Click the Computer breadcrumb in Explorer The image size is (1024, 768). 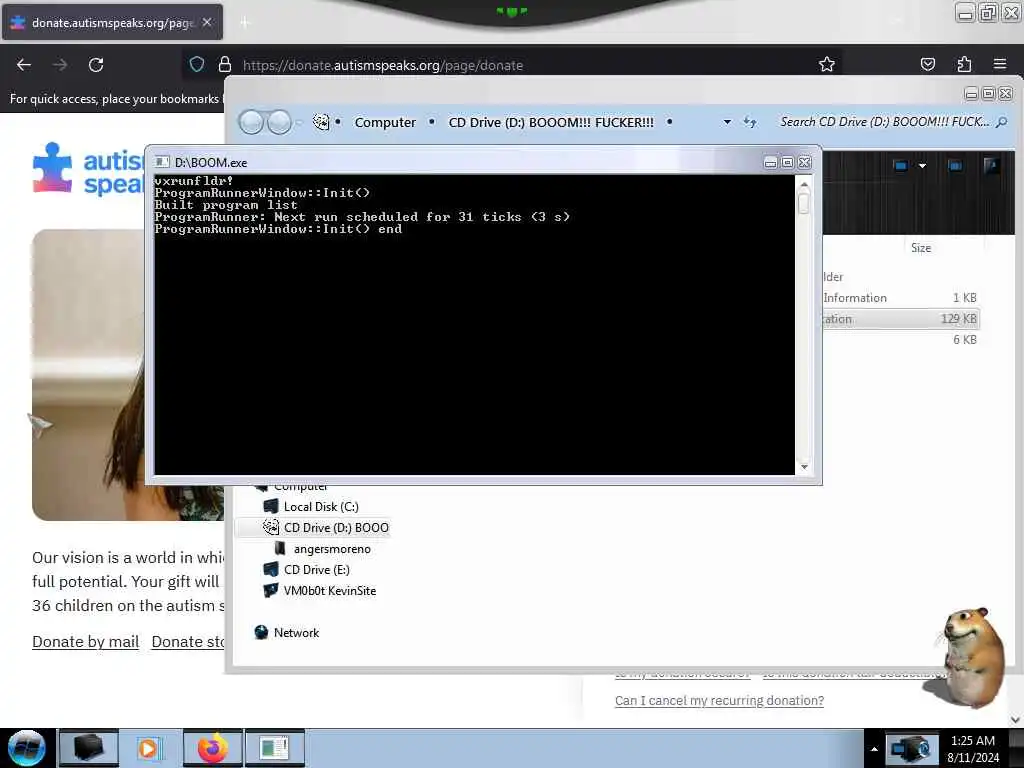(x=385, y=123)
